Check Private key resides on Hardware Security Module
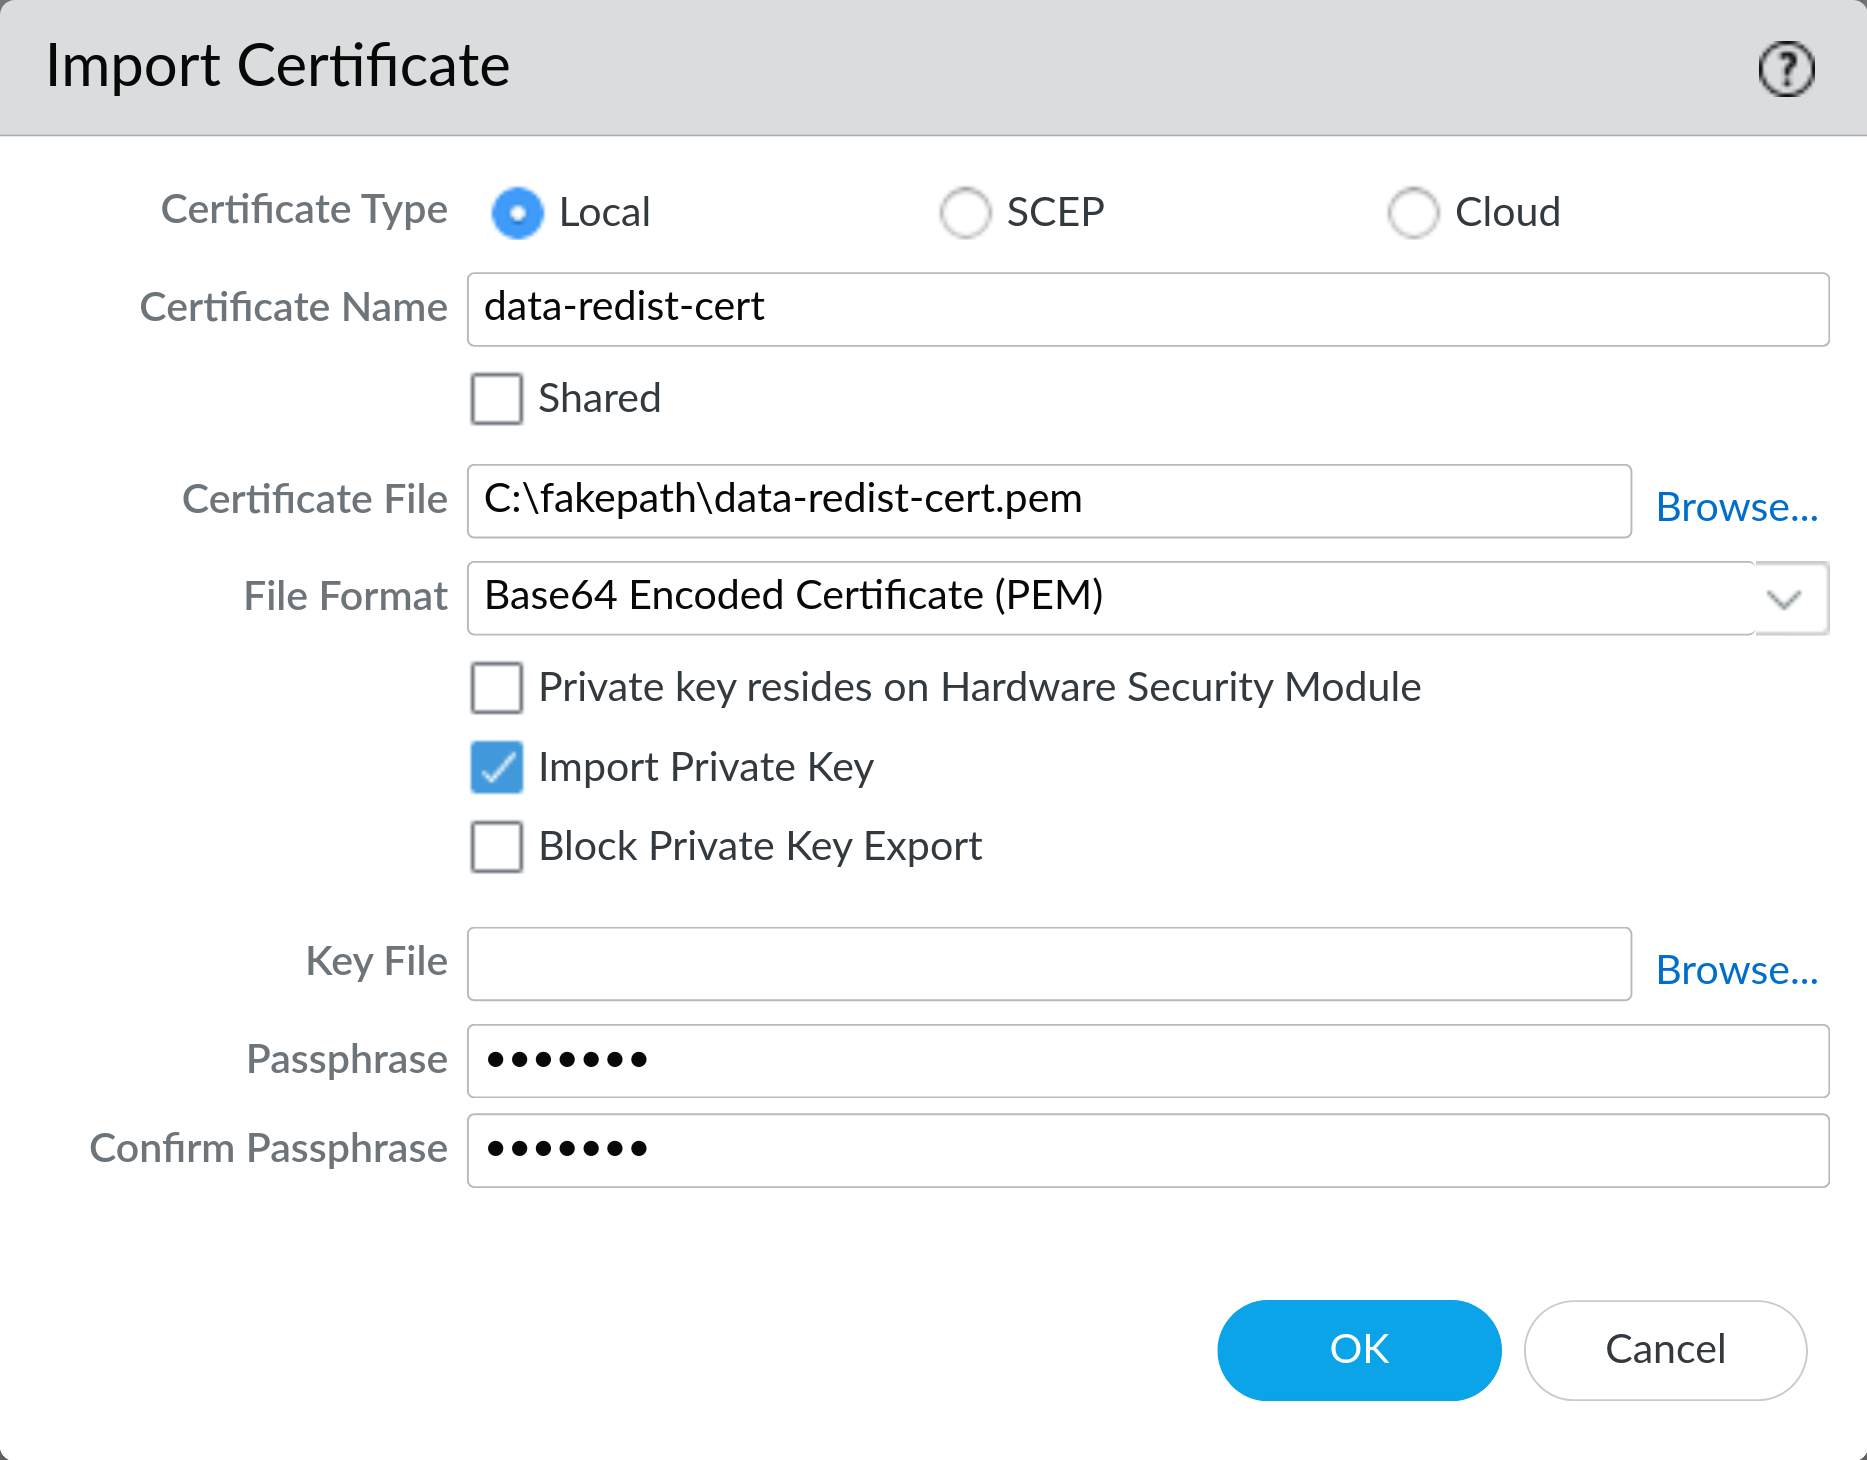Viewport: 1867px width, 1460px height. point(496,687)
